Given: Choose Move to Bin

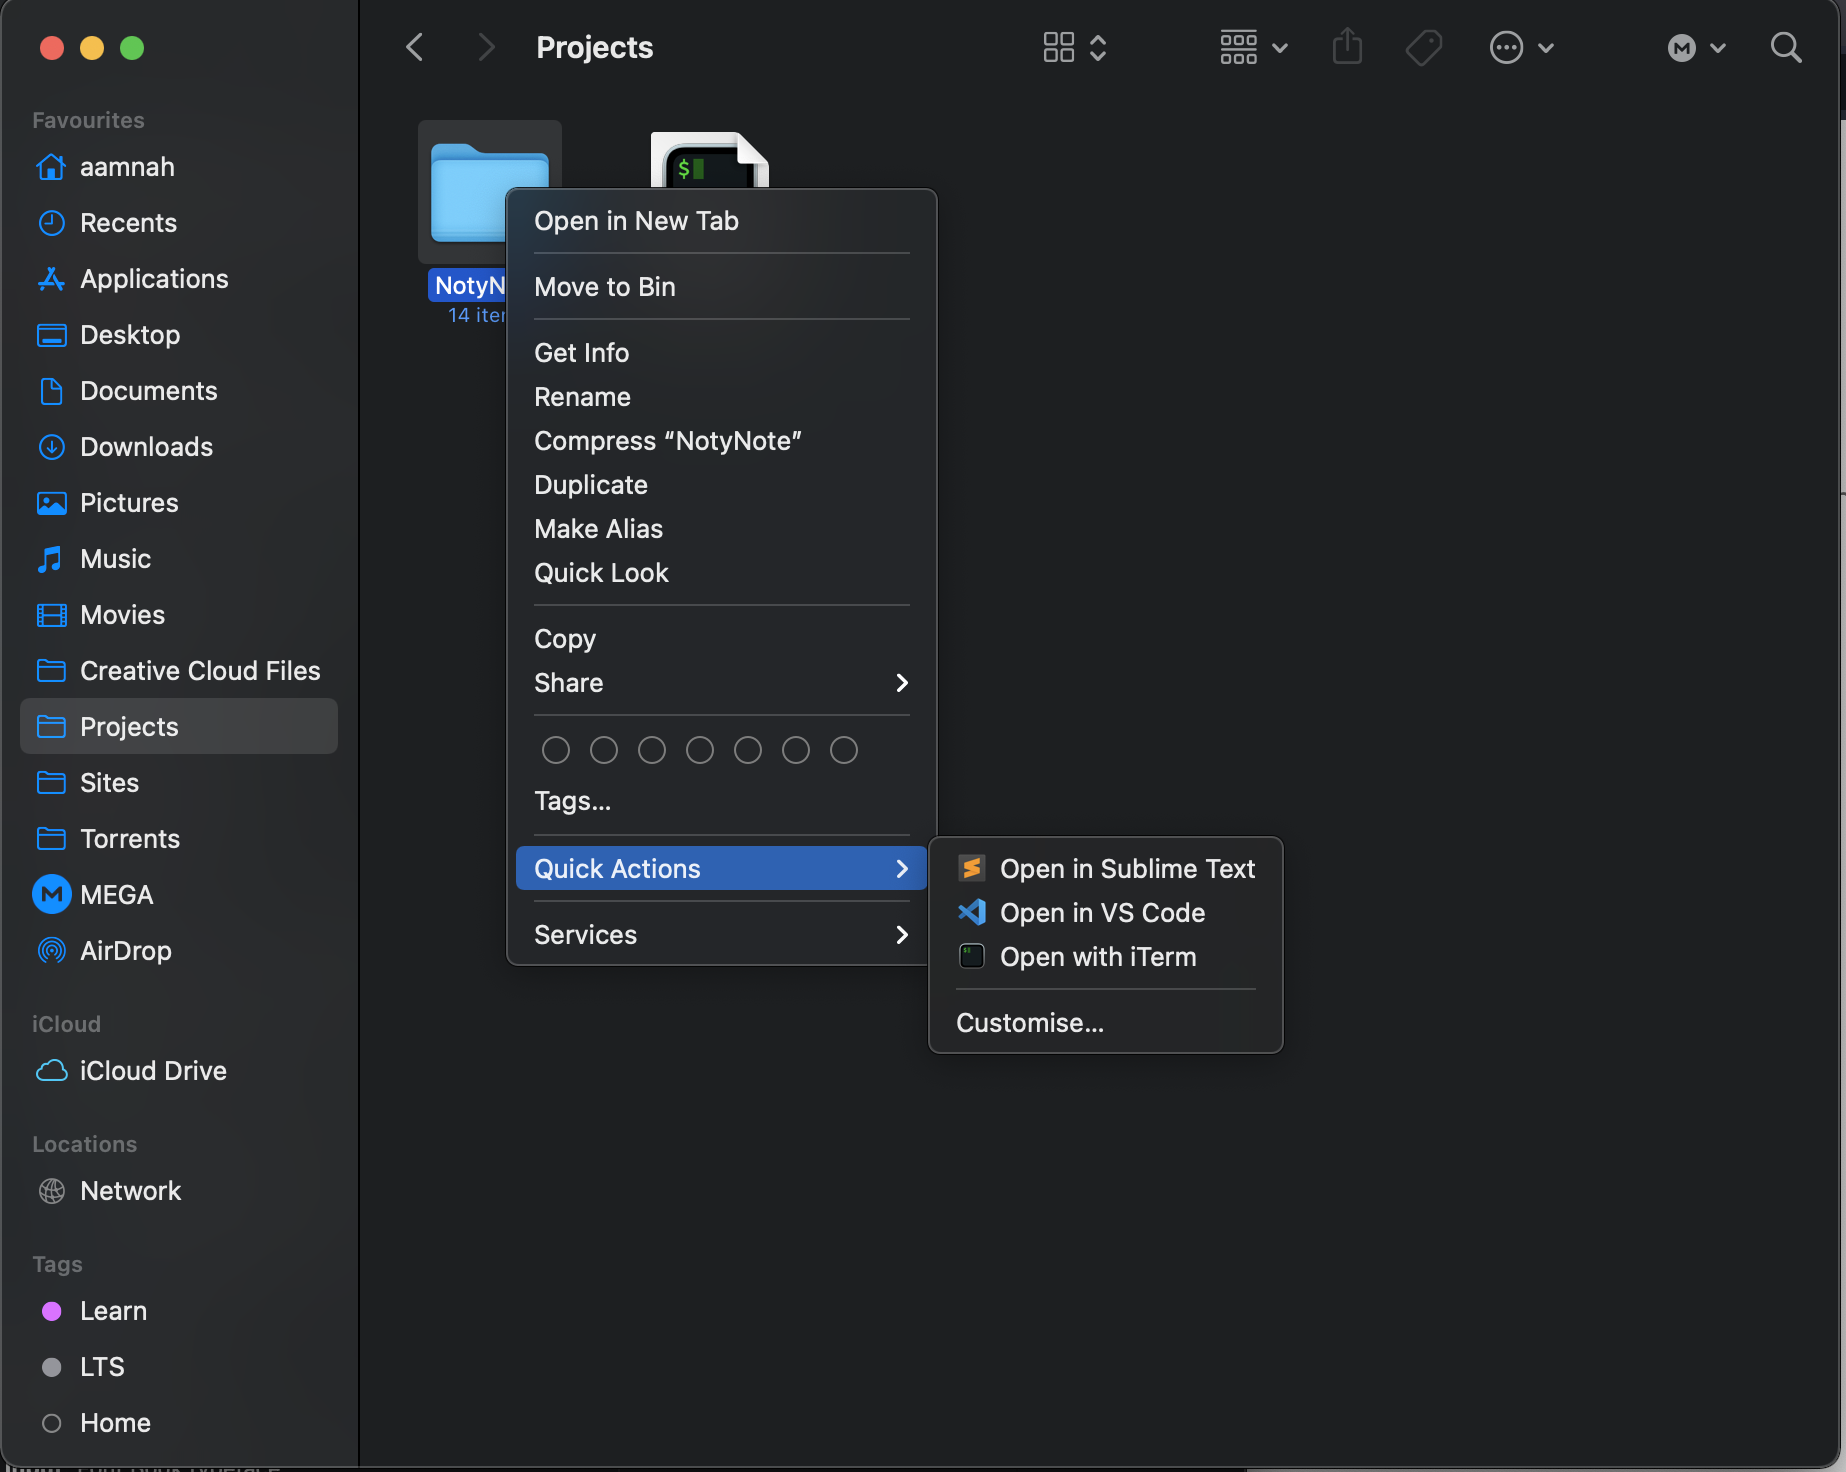Looking at the screenshot, I should 721,287.
